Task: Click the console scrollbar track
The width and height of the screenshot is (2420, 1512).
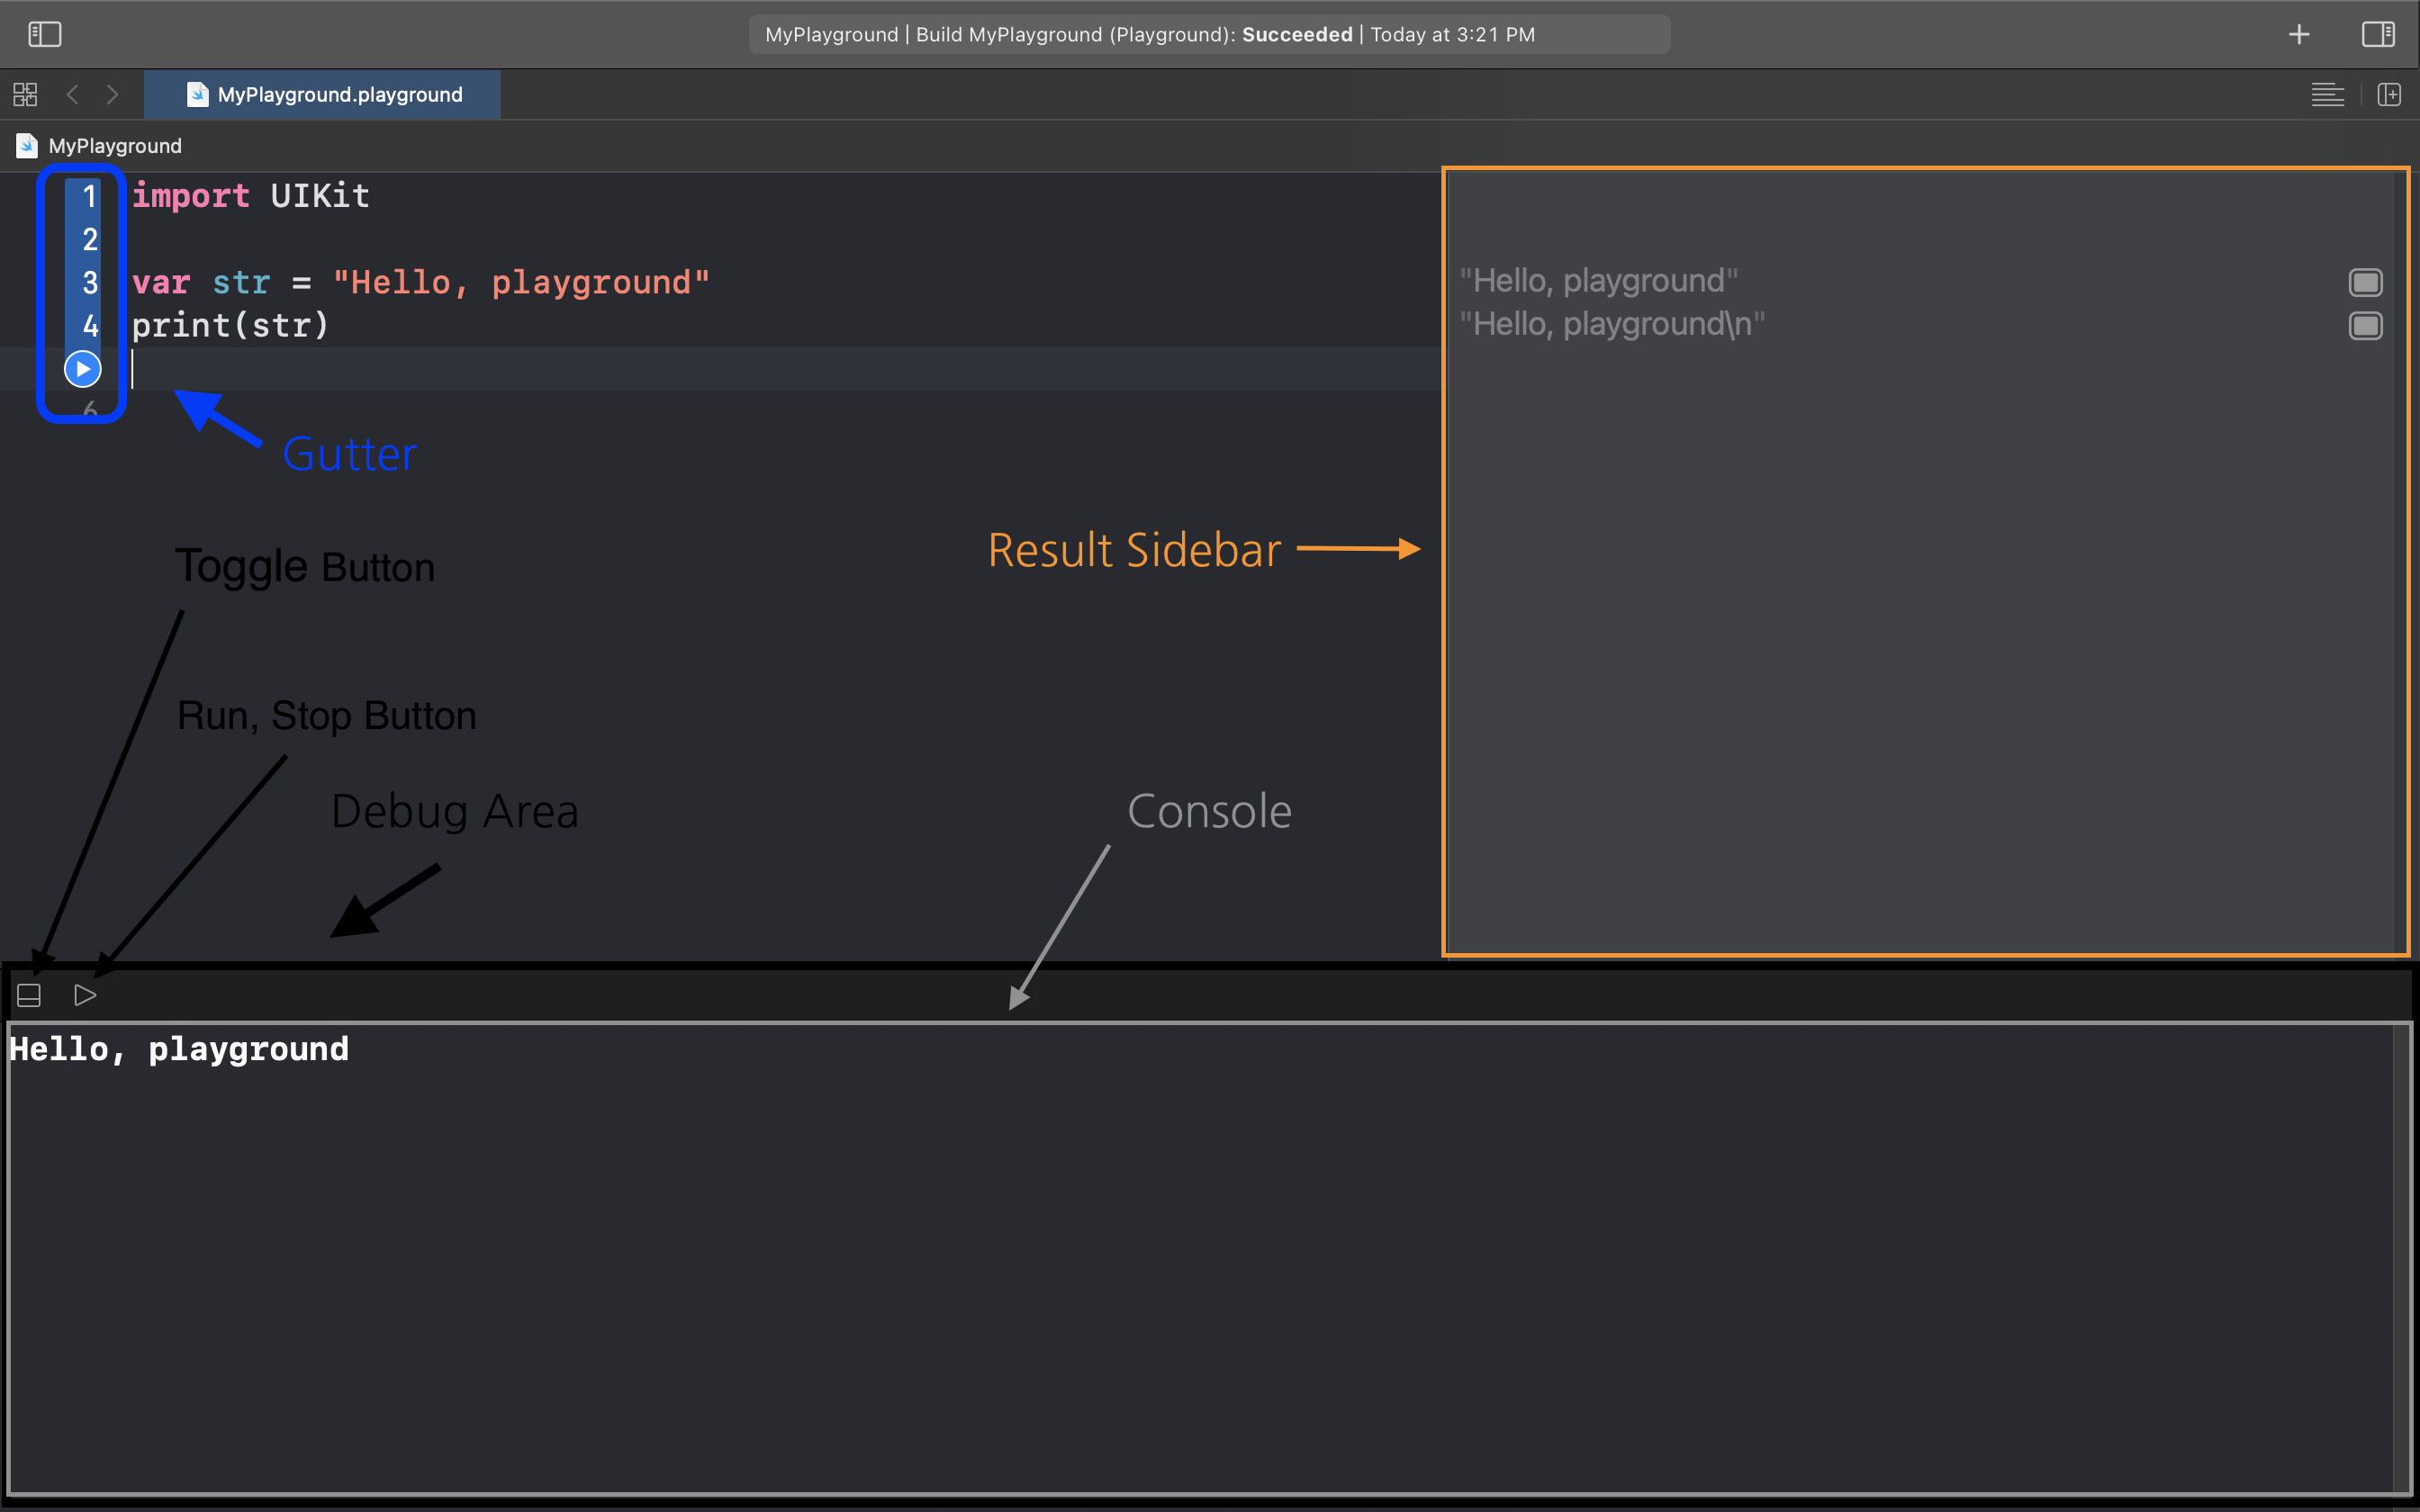Action: coord(2401,1256)
